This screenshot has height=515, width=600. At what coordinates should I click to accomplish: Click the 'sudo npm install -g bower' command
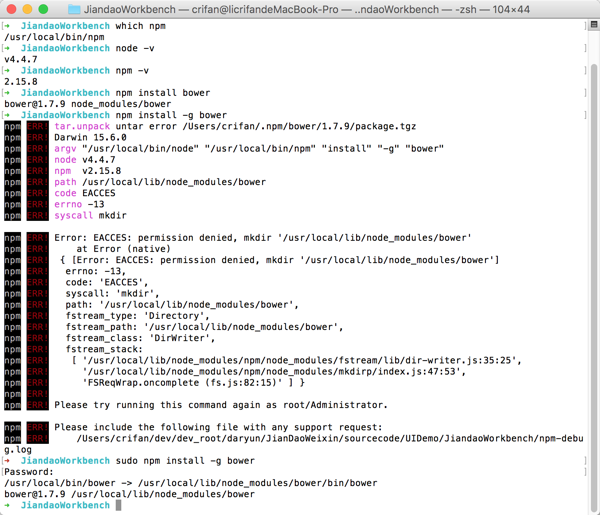[185, 461]
